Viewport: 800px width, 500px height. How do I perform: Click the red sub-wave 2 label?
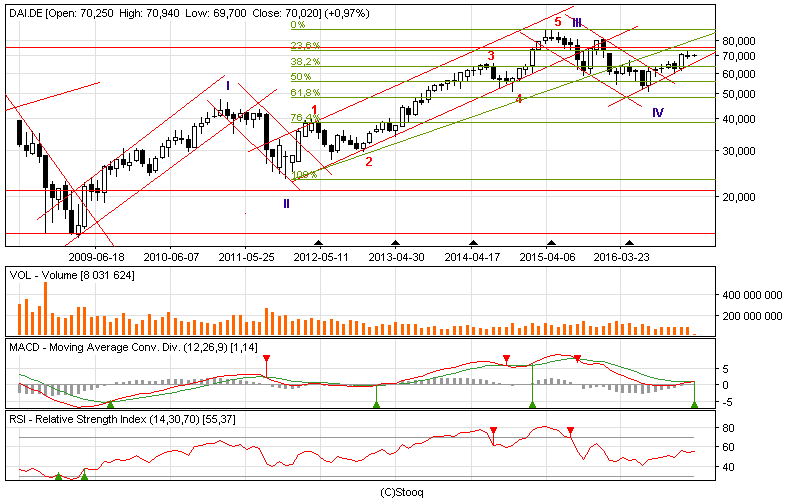369,162
